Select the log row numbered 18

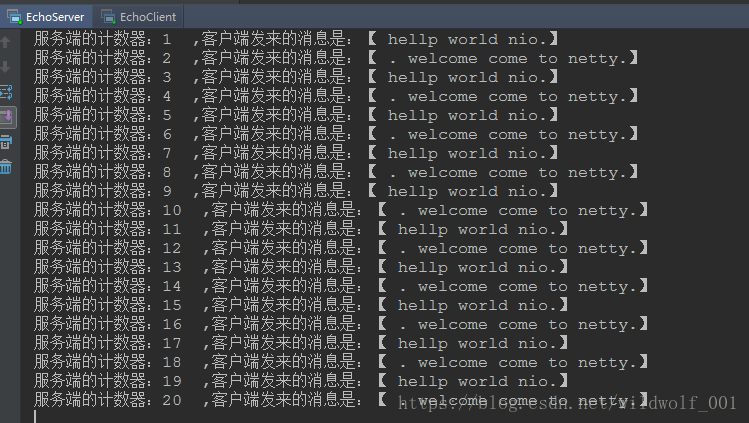tap(341, 362)
